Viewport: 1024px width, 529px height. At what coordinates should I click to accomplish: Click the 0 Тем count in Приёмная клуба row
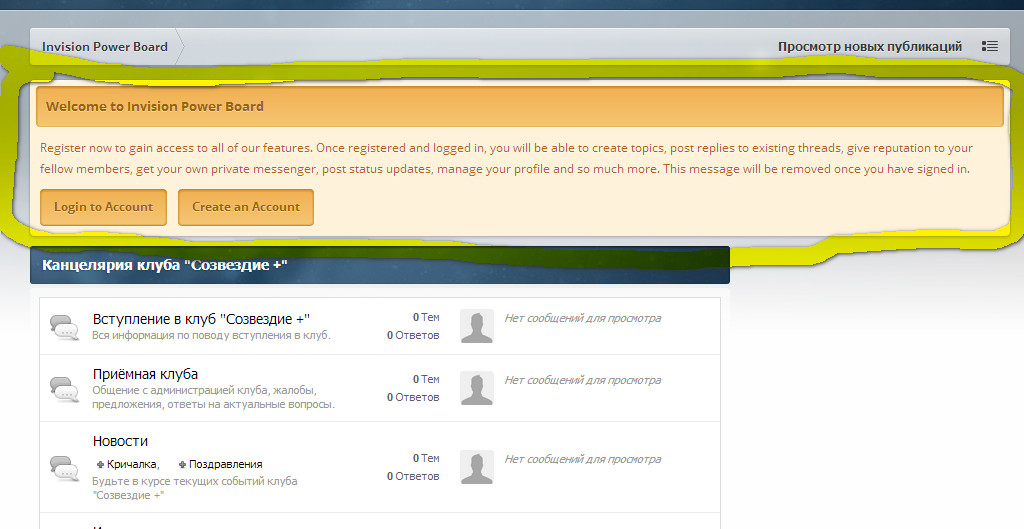tap(426, 379)
